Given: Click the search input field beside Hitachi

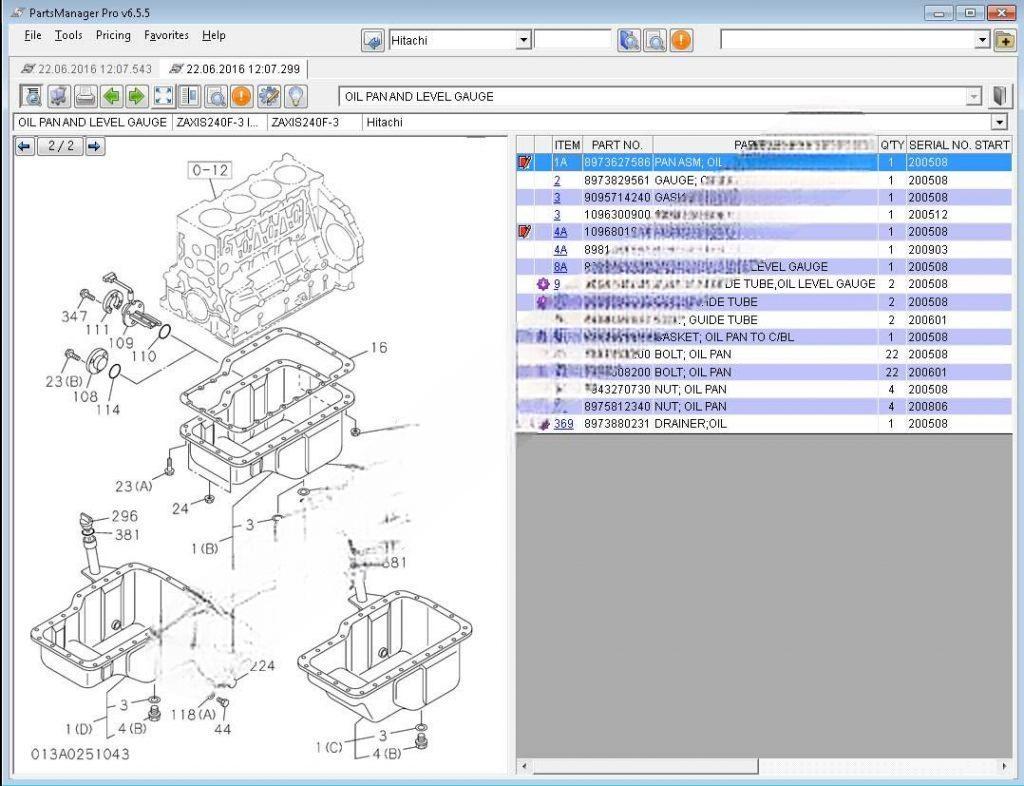Looking at the screenshot, I should click(x=572, y=40).
